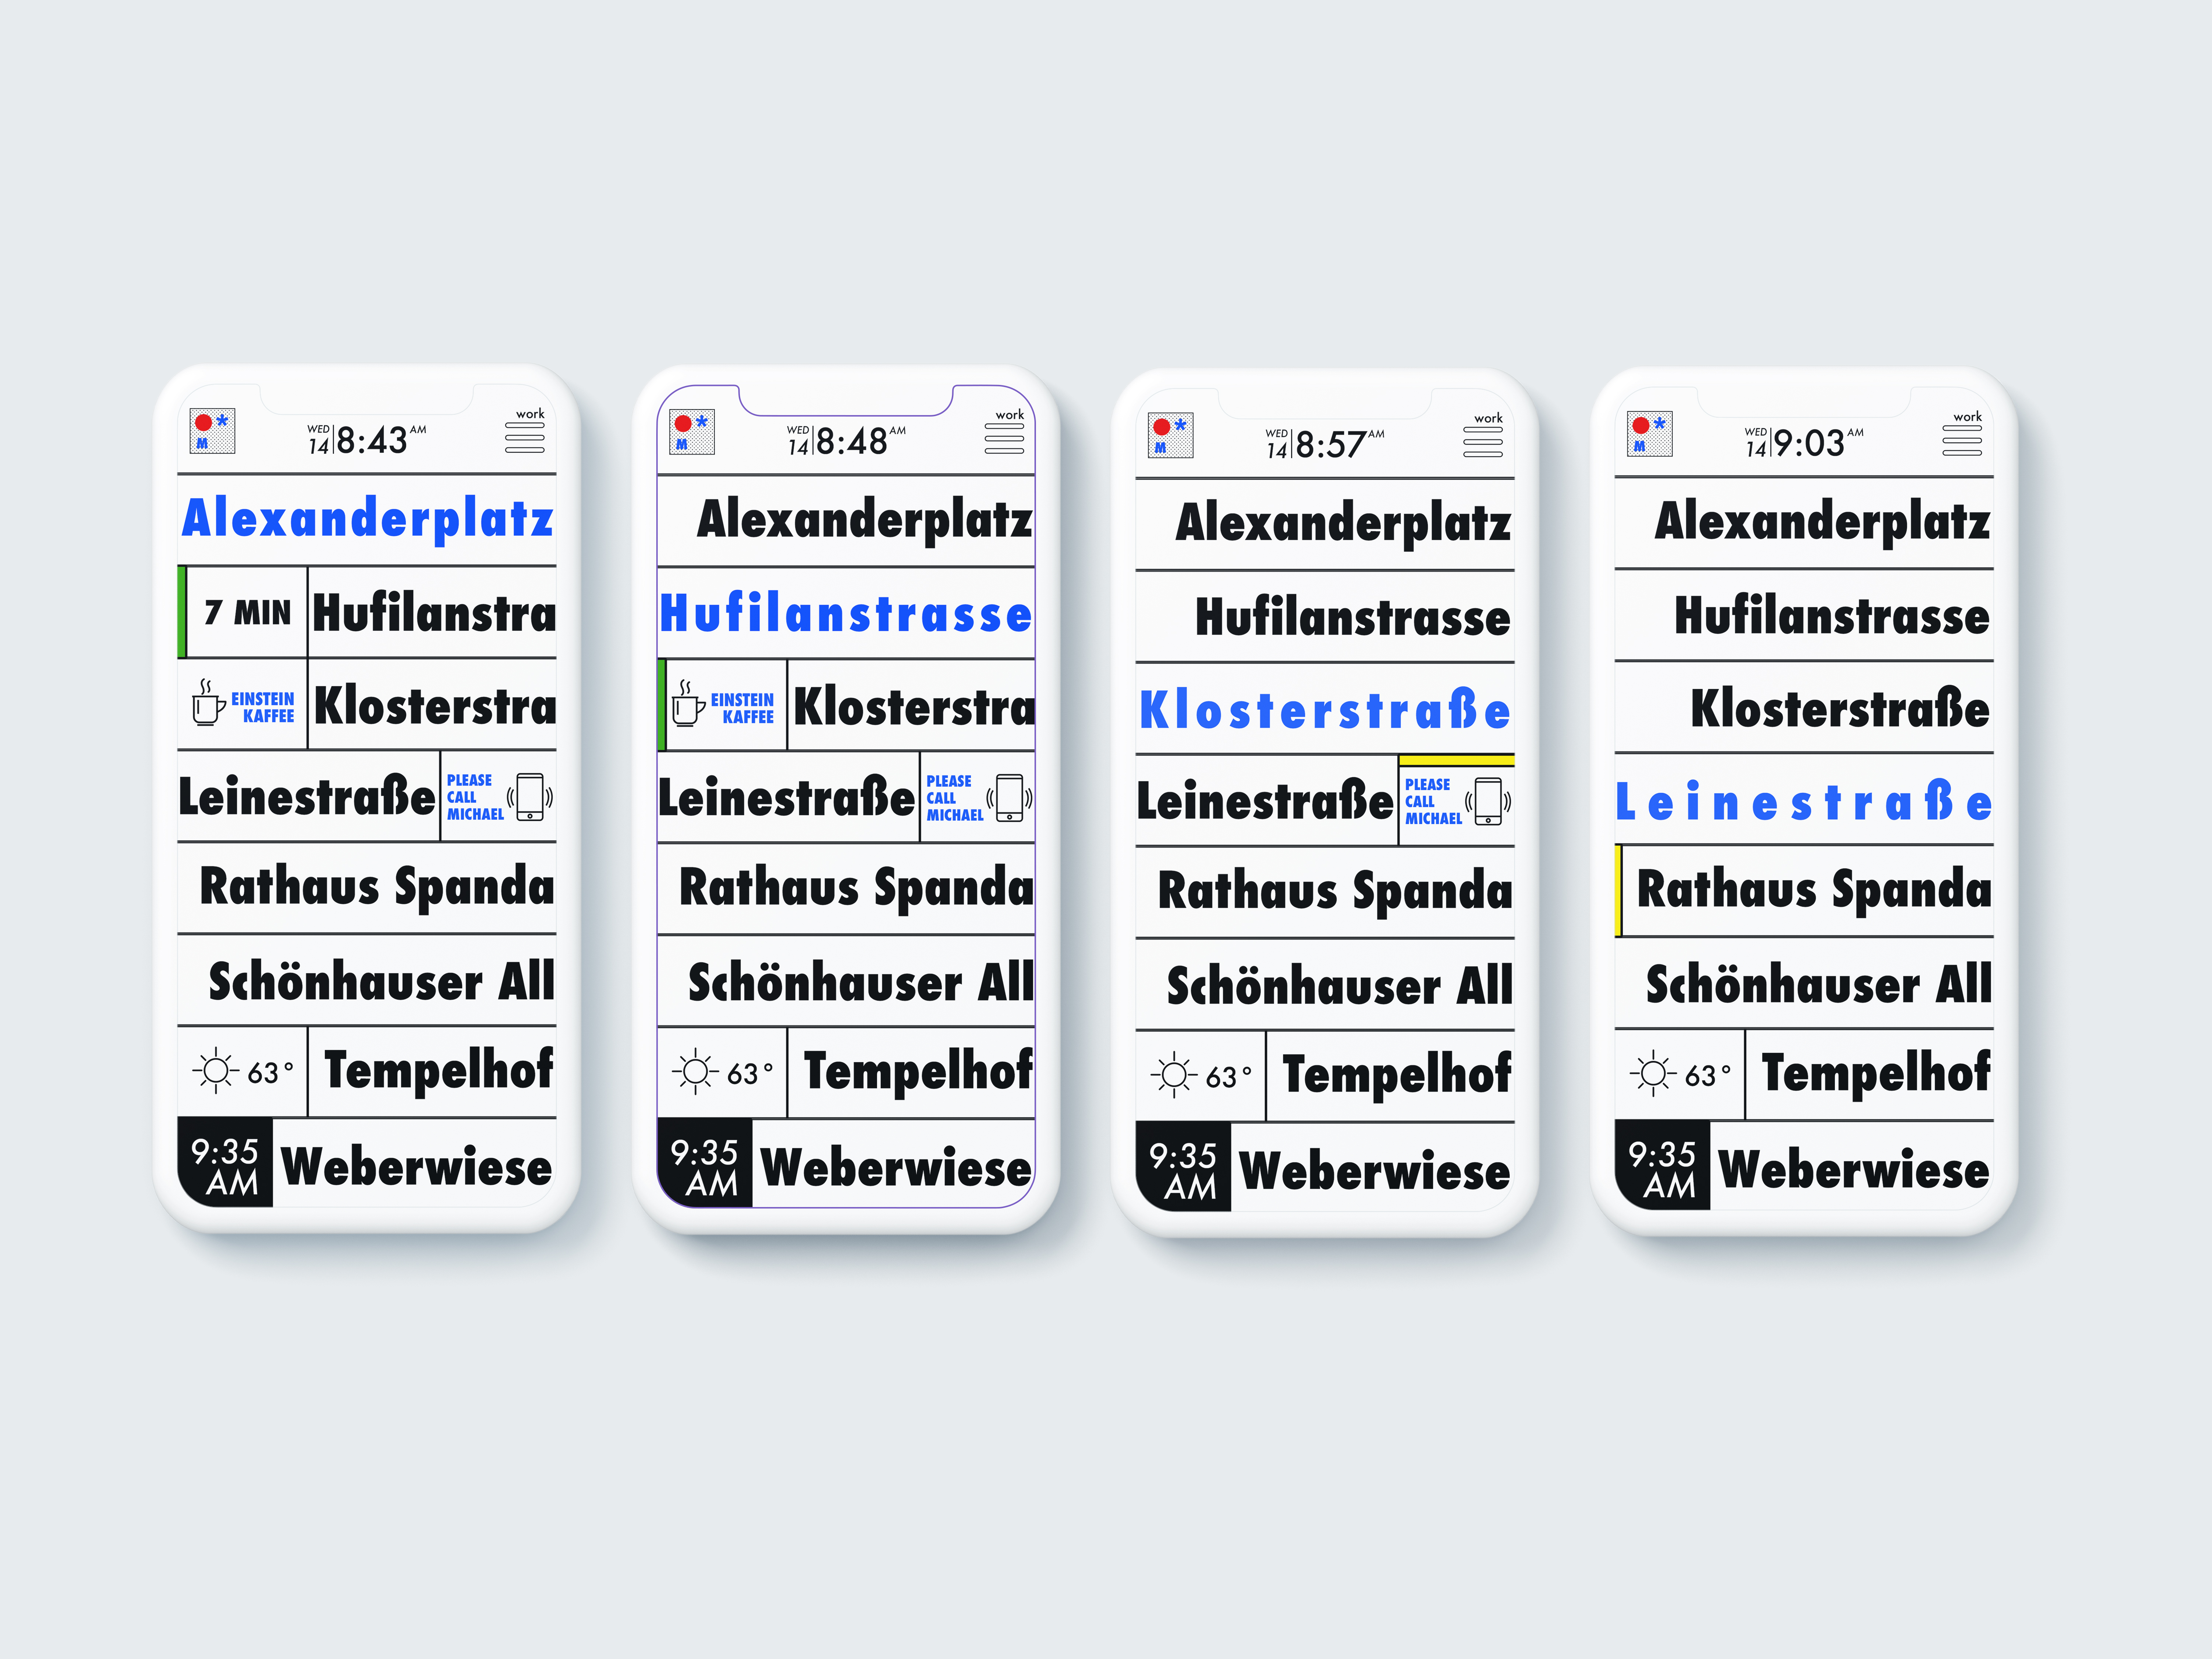Open Hufilanstrasse on the 9:03 phone
This screenshot has width=2212, height=1659.
click(x=1804, y=615)
